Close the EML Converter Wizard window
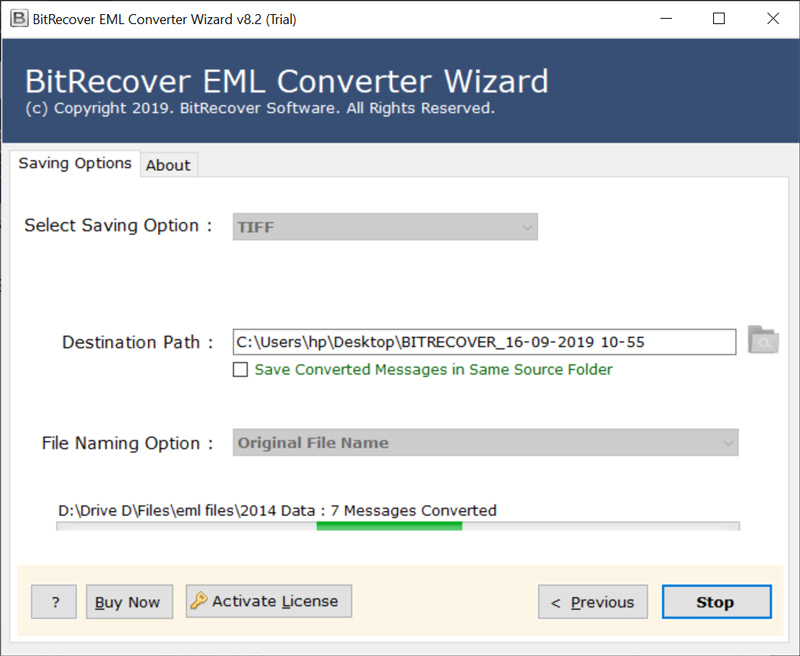 (773, 19)
